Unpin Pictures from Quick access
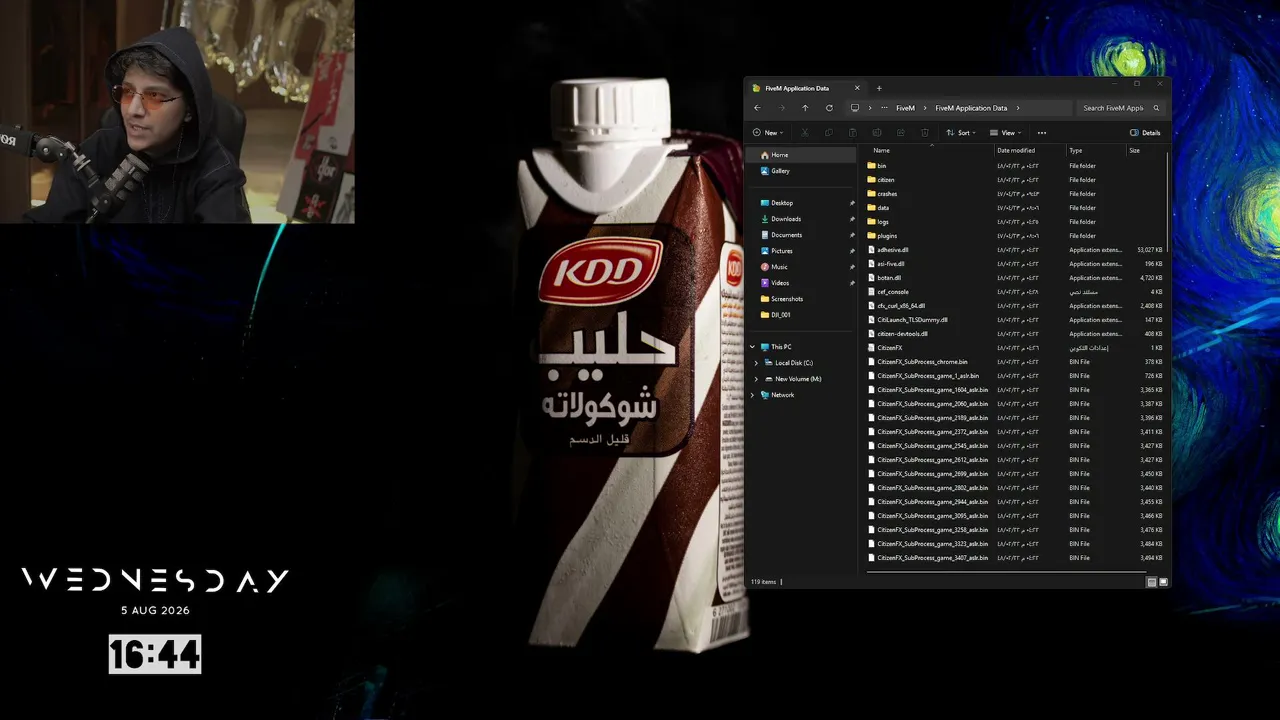Screen dimensions: 1280x720 click(852, 251)
